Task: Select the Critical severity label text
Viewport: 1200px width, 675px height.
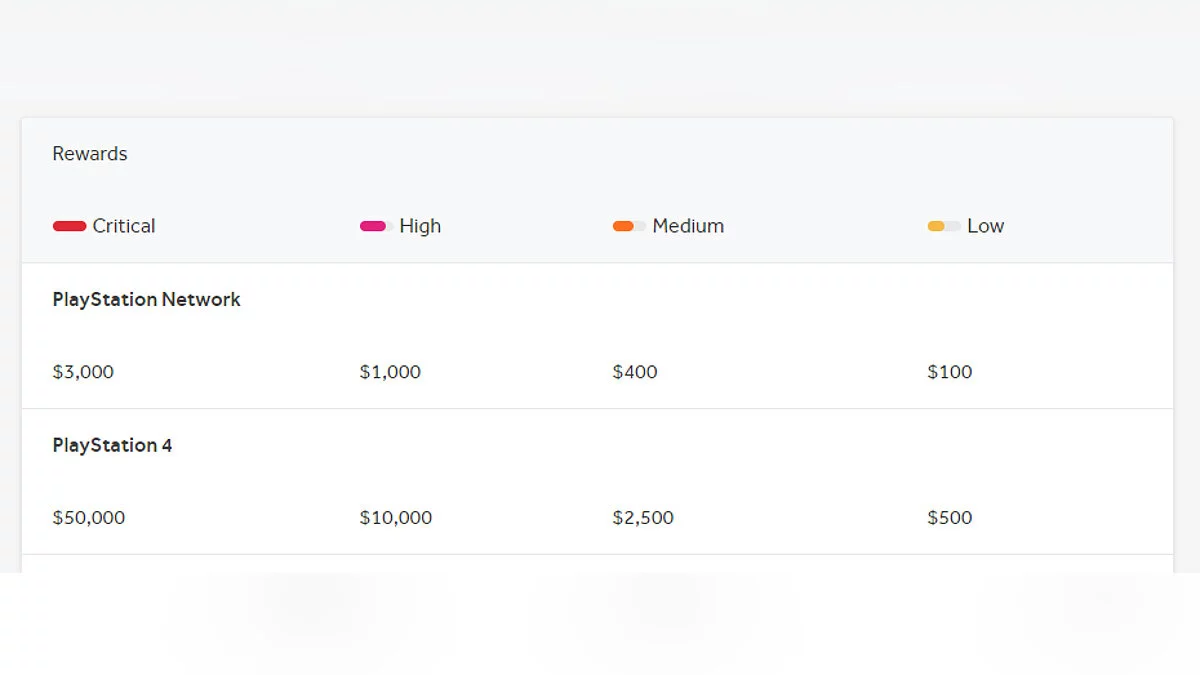Action: pyautogui.click(x=124, y=226)
